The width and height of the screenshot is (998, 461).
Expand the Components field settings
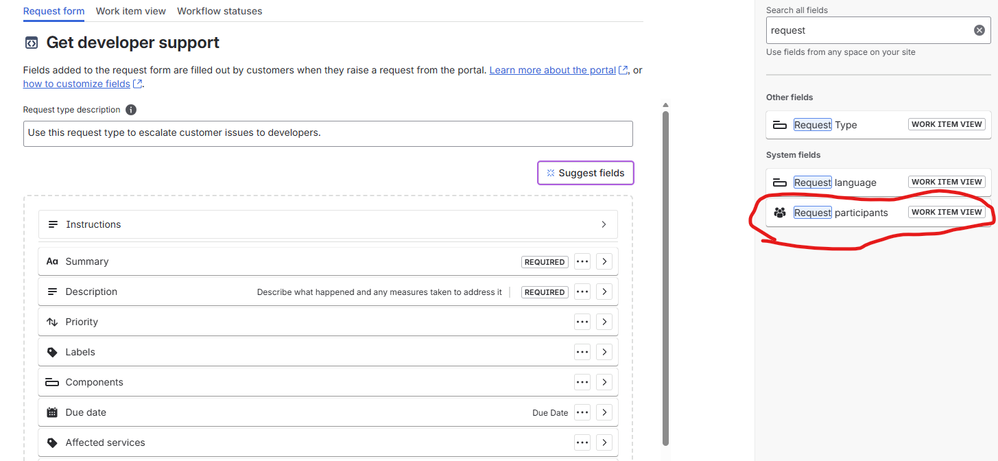coord(605,382)
